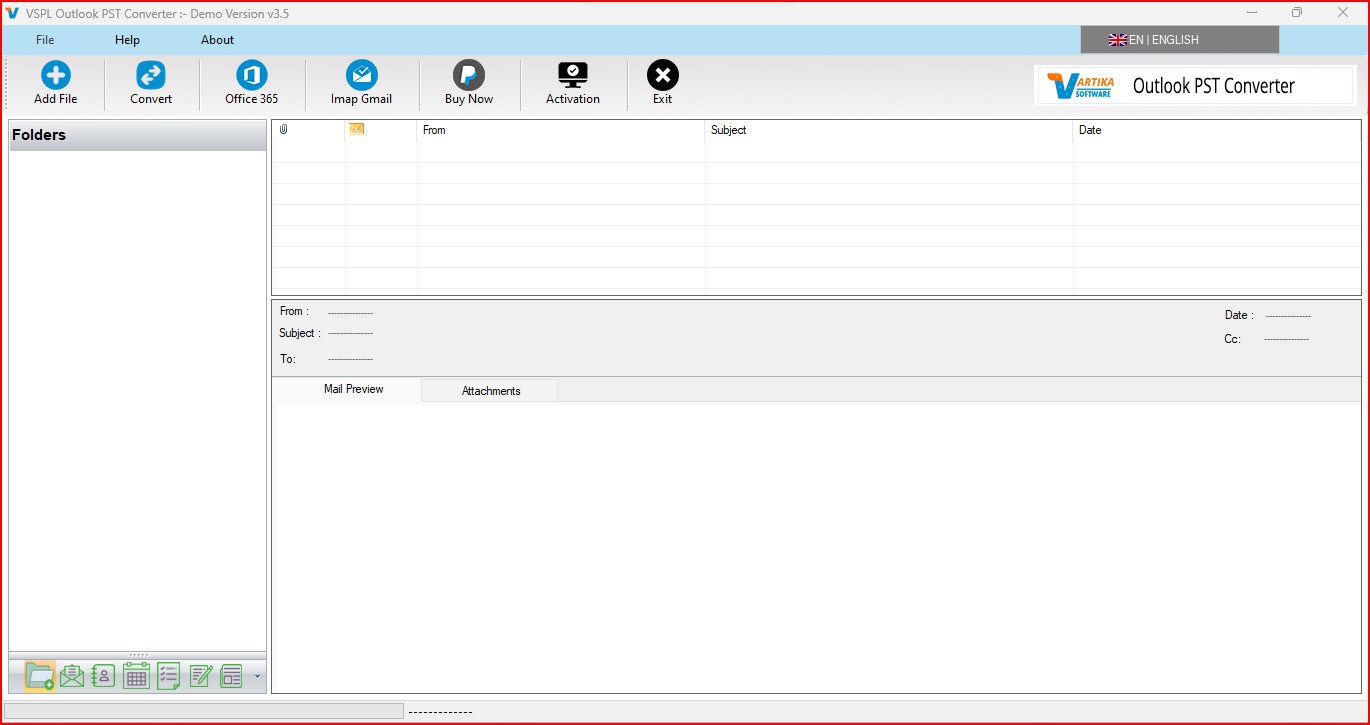This screenshot has width=1370, height=725.
Task: Click the Vartika Software Outlook PST Converter logo
Action: pyautogui.click(x=1195, y=86)
